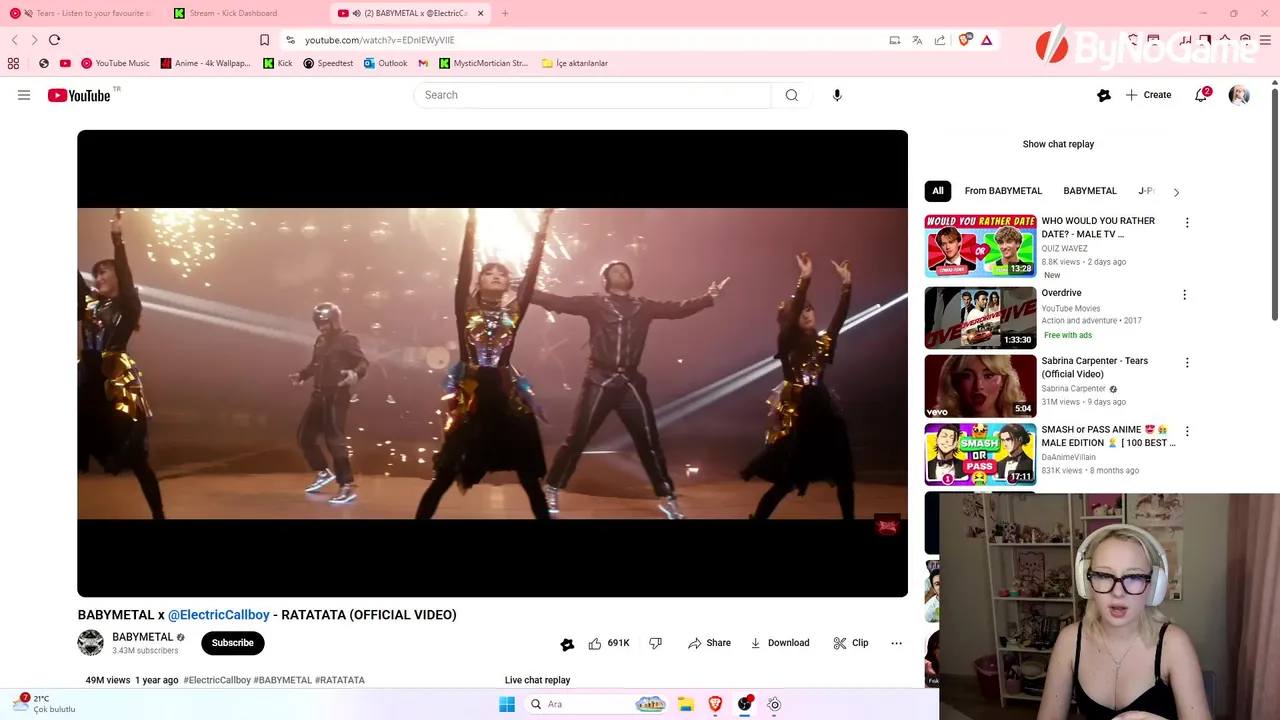
Task: Open YouTube Music bookmark
Action: coord(115,63)
